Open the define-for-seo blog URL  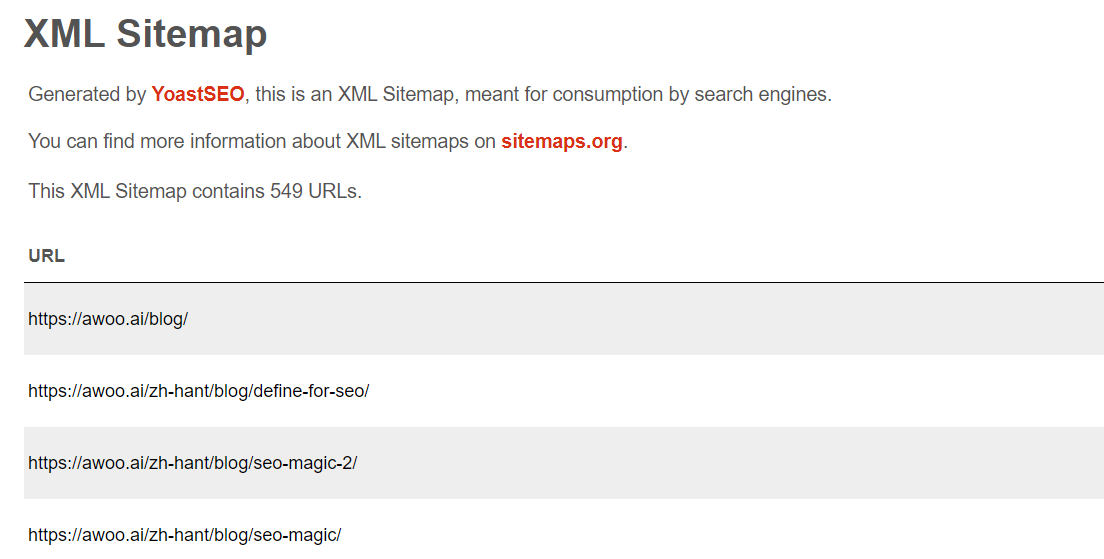coord(199,391)
